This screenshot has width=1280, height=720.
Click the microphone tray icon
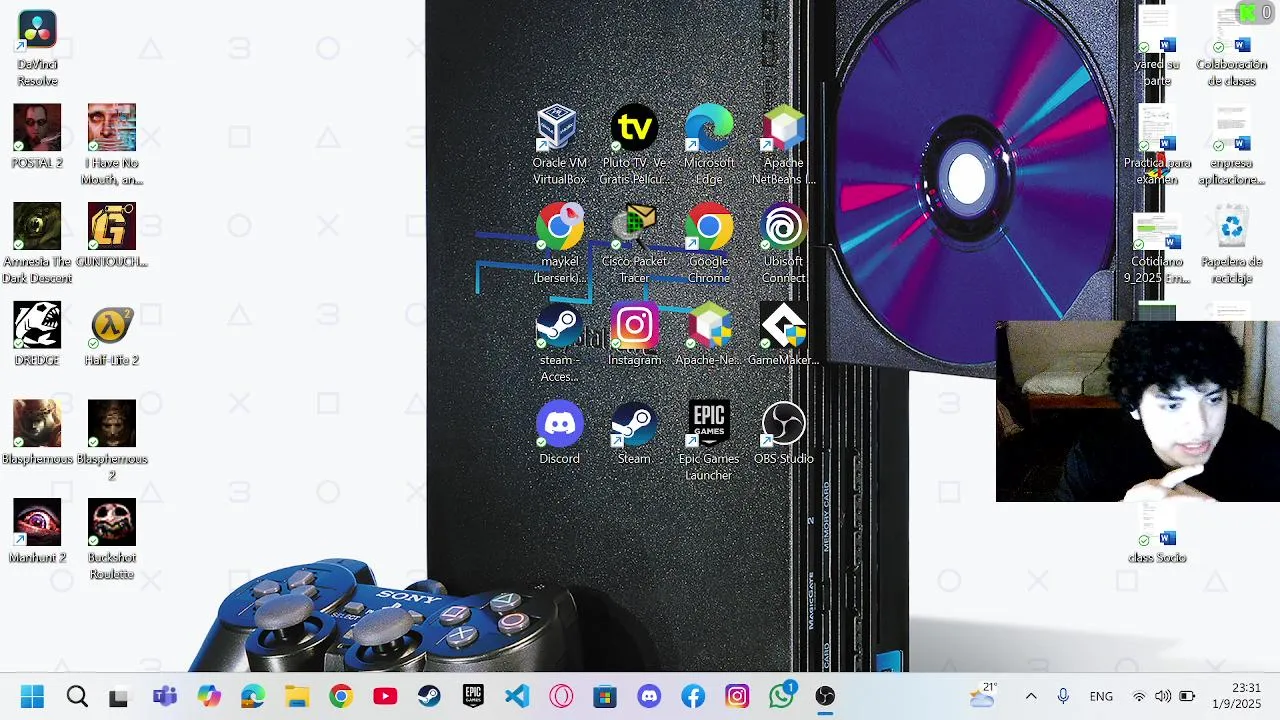tap(1063, 696)
